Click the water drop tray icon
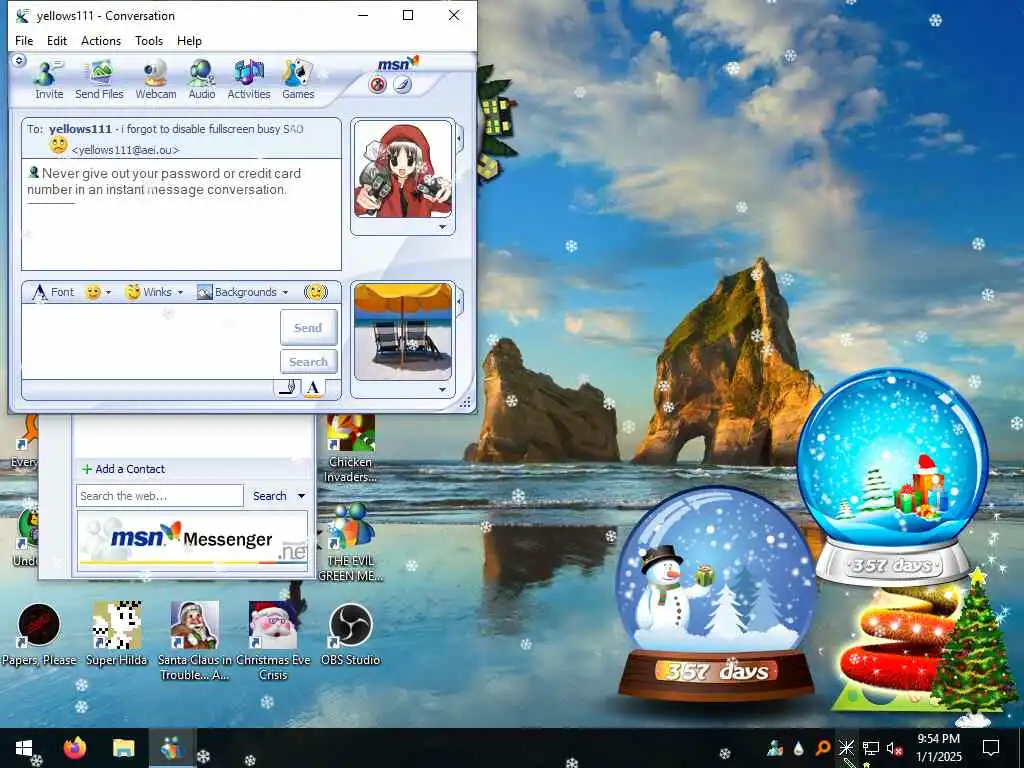 [x=799, y=748]
